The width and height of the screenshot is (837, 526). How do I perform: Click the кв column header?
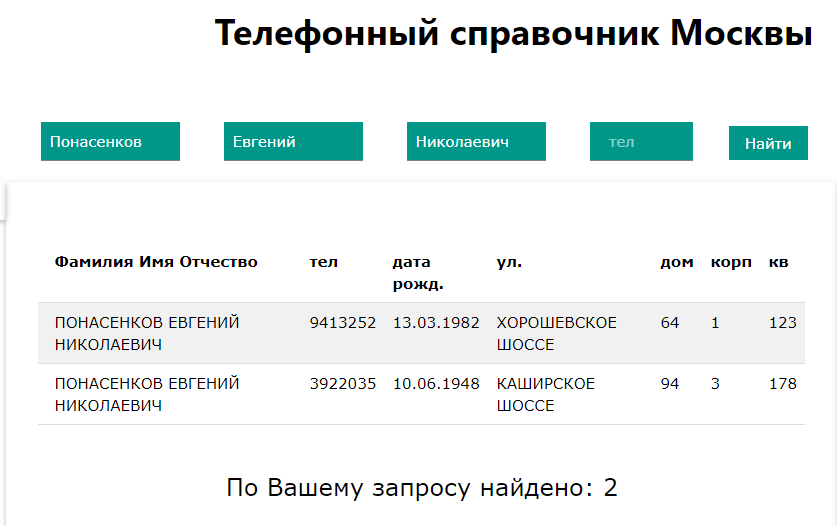(x=778, y=262)
